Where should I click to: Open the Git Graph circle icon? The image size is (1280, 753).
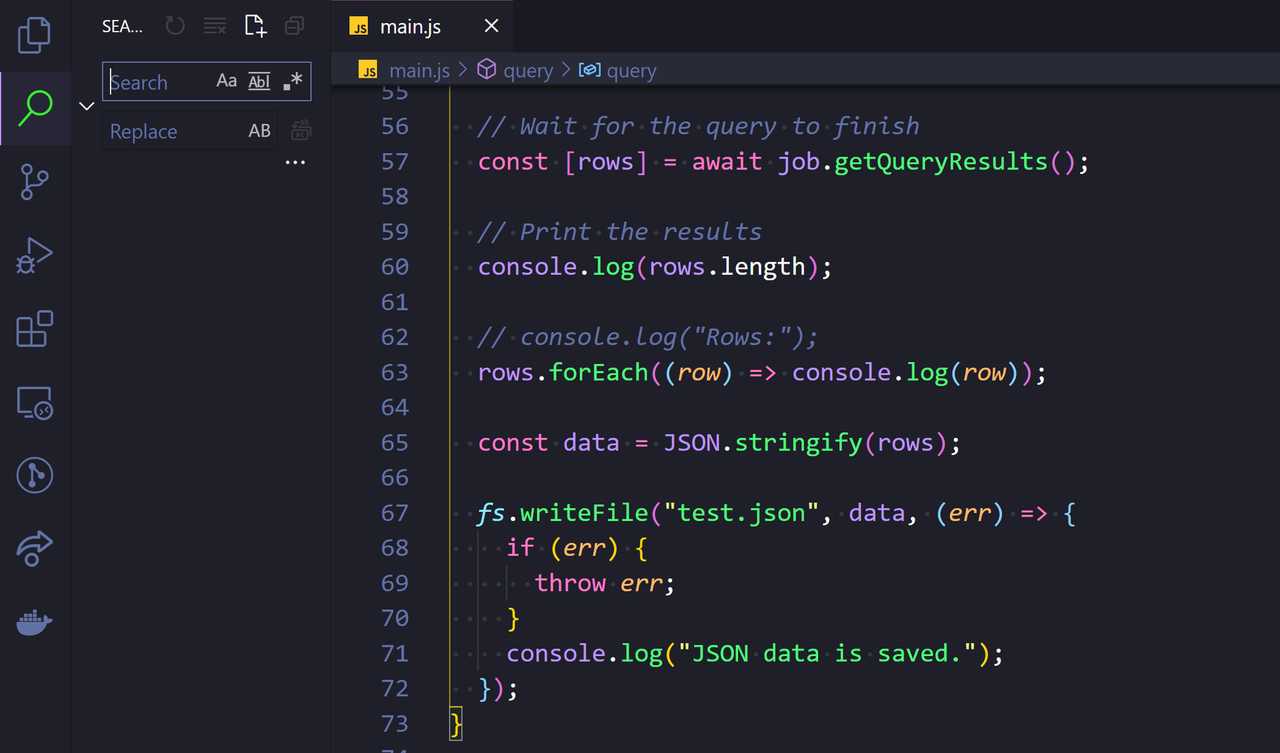coord(35,476)
